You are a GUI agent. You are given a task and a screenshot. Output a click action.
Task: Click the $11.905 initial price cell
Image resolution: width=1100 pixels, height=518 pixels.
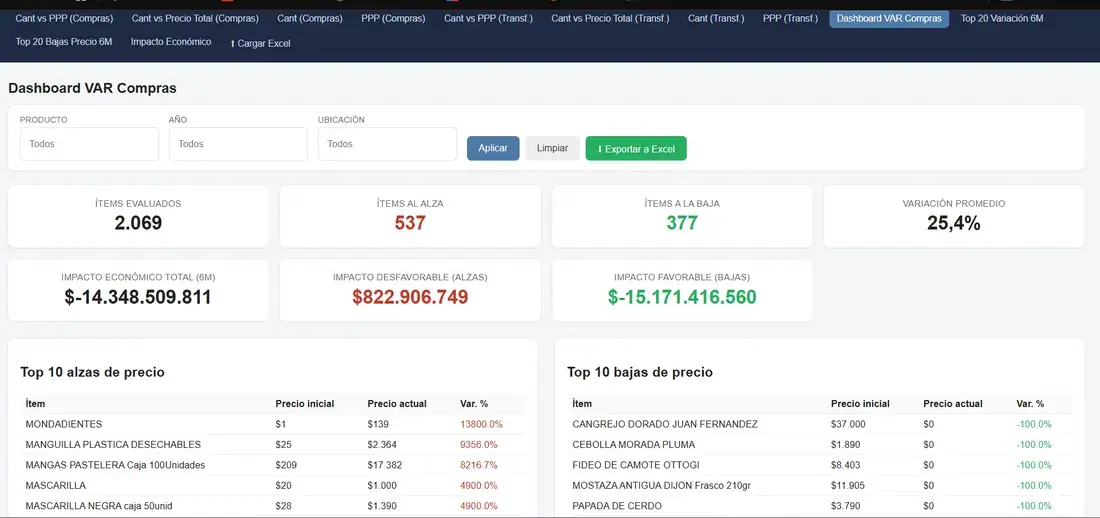point(848,485)
